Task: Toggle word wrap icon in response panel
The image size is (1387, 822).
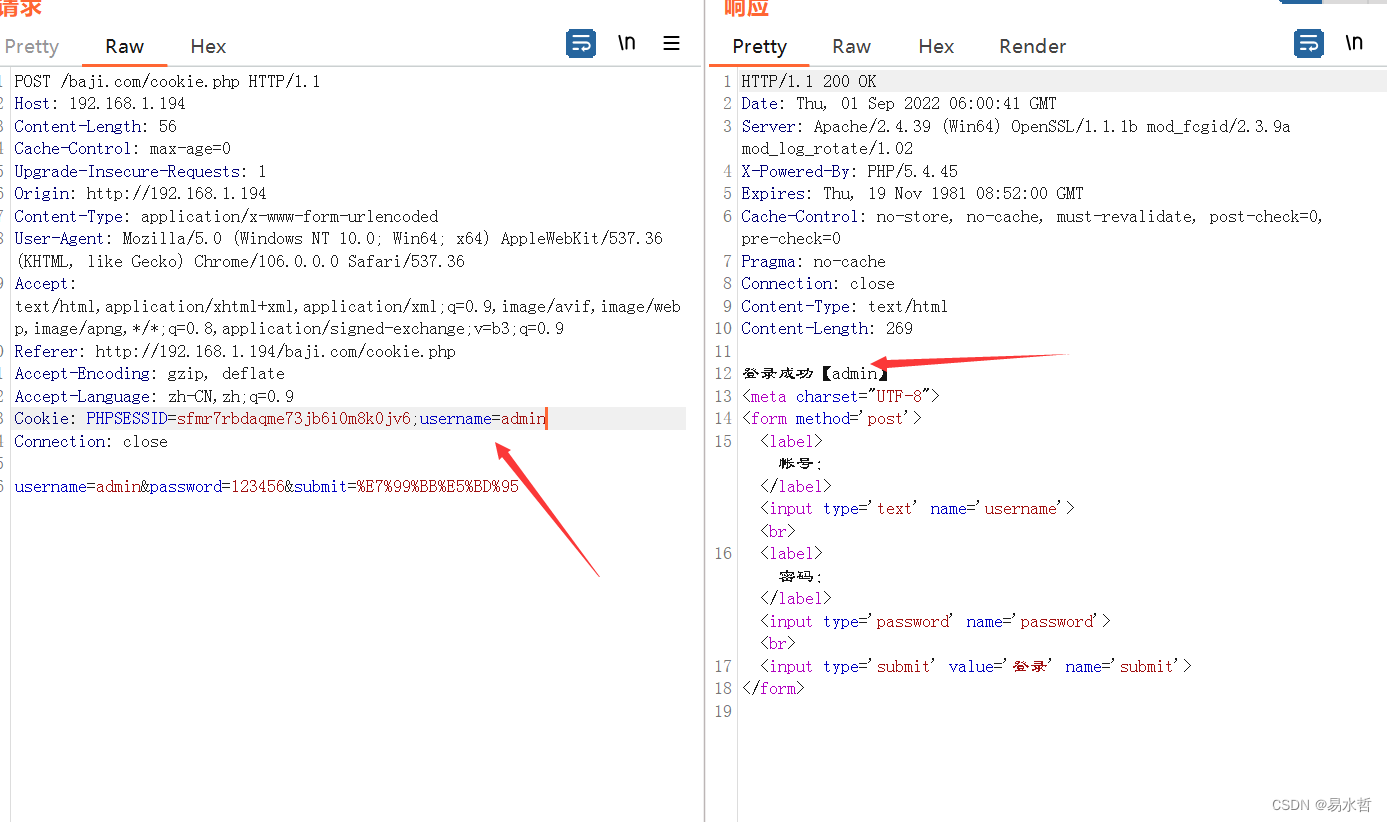Action: [x=1309, y=43]
